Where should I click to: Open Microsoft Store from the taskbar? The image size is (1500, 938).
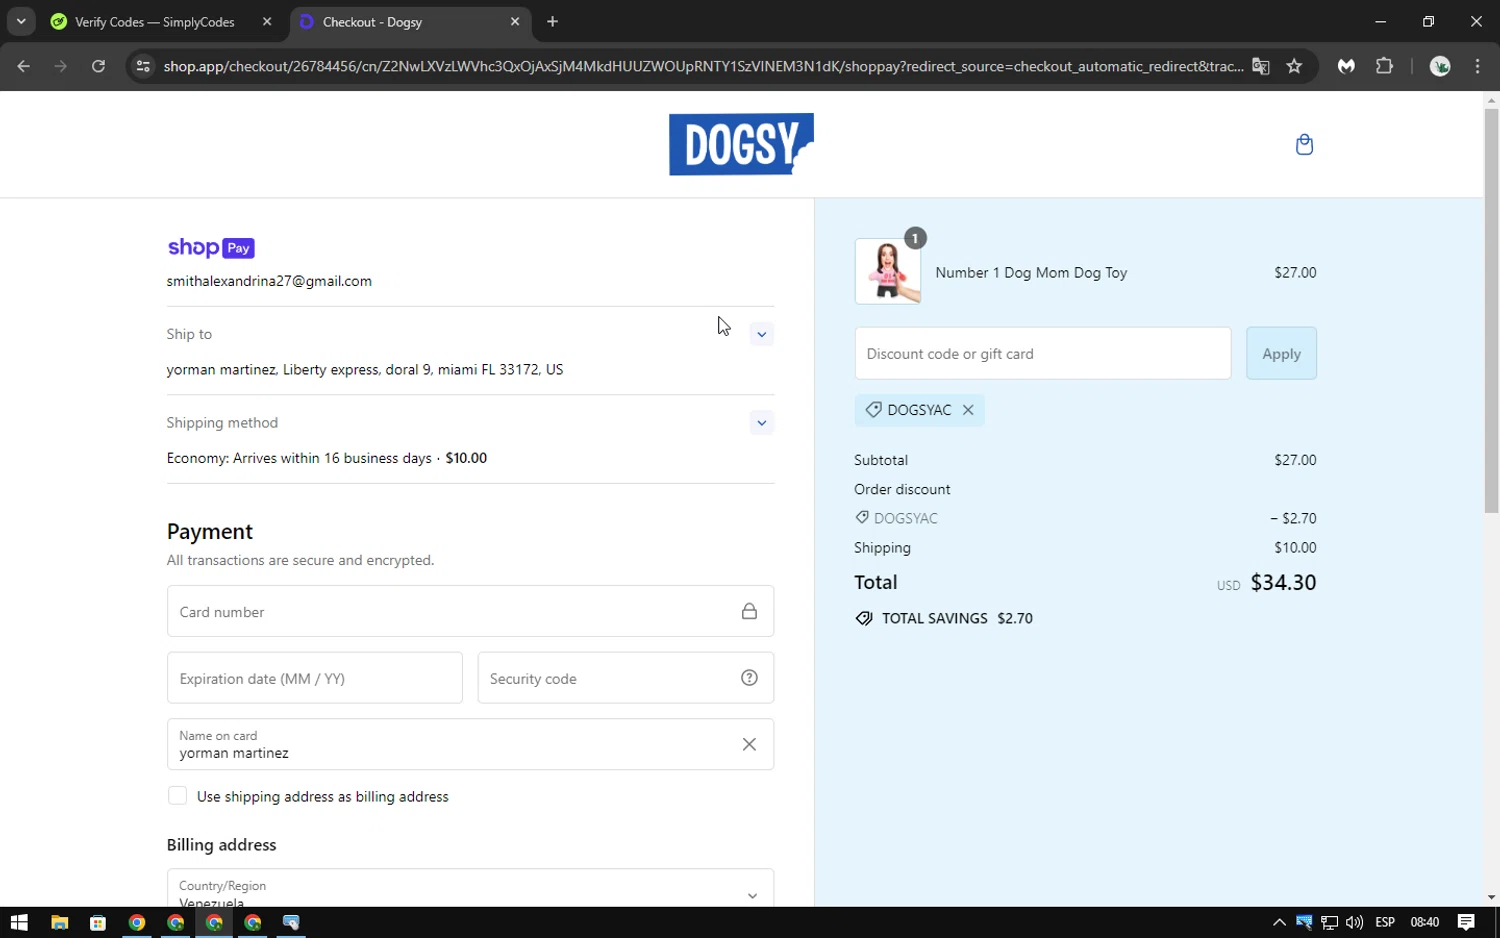tap(98, 922)
